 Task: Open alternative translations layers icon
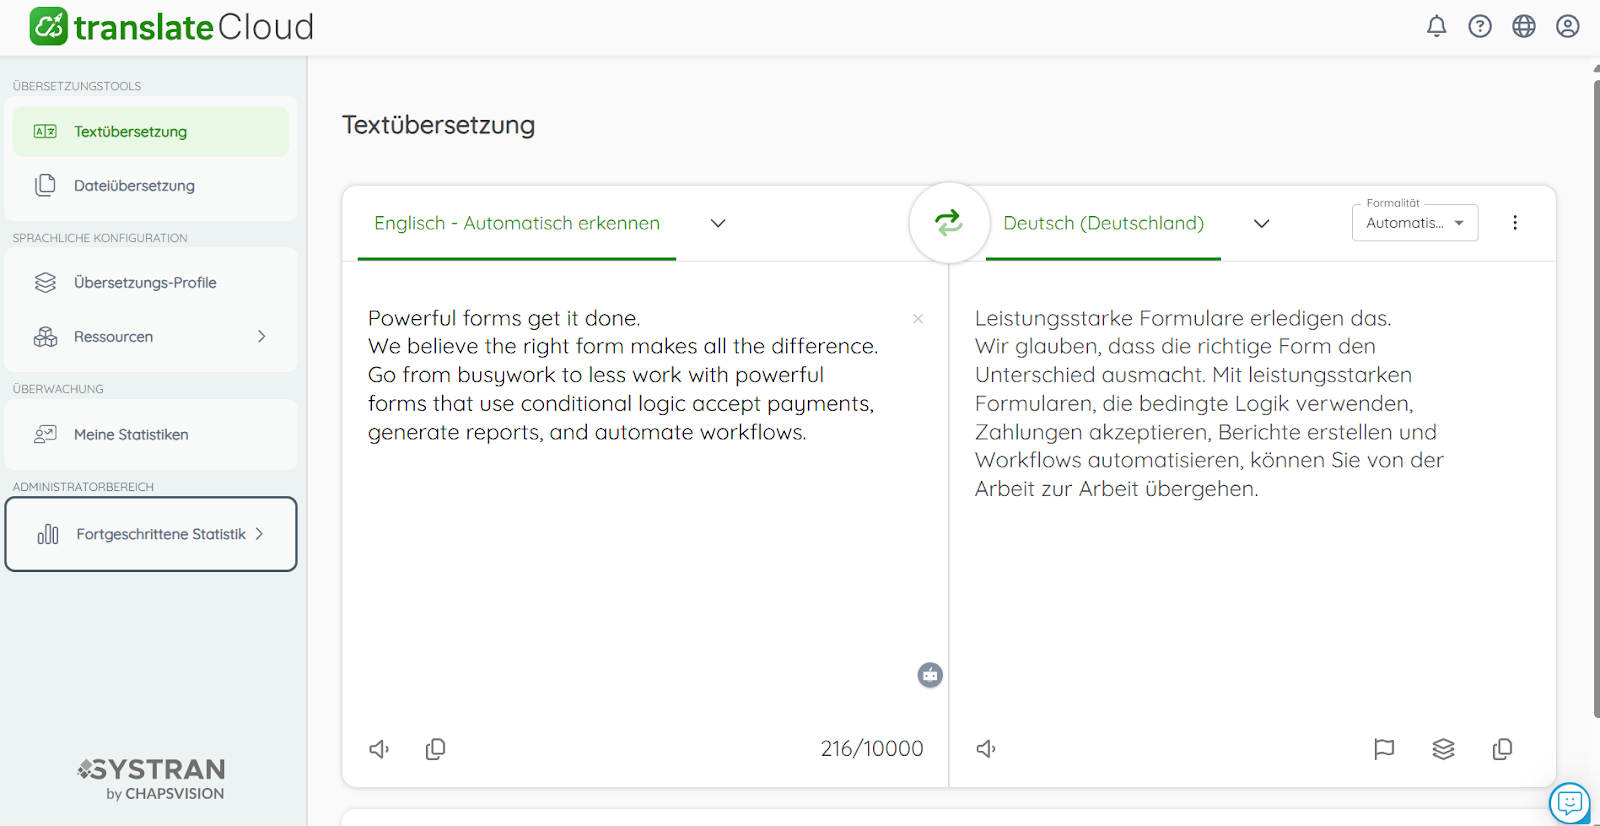pyautogui.click(x=1443, y=748)
